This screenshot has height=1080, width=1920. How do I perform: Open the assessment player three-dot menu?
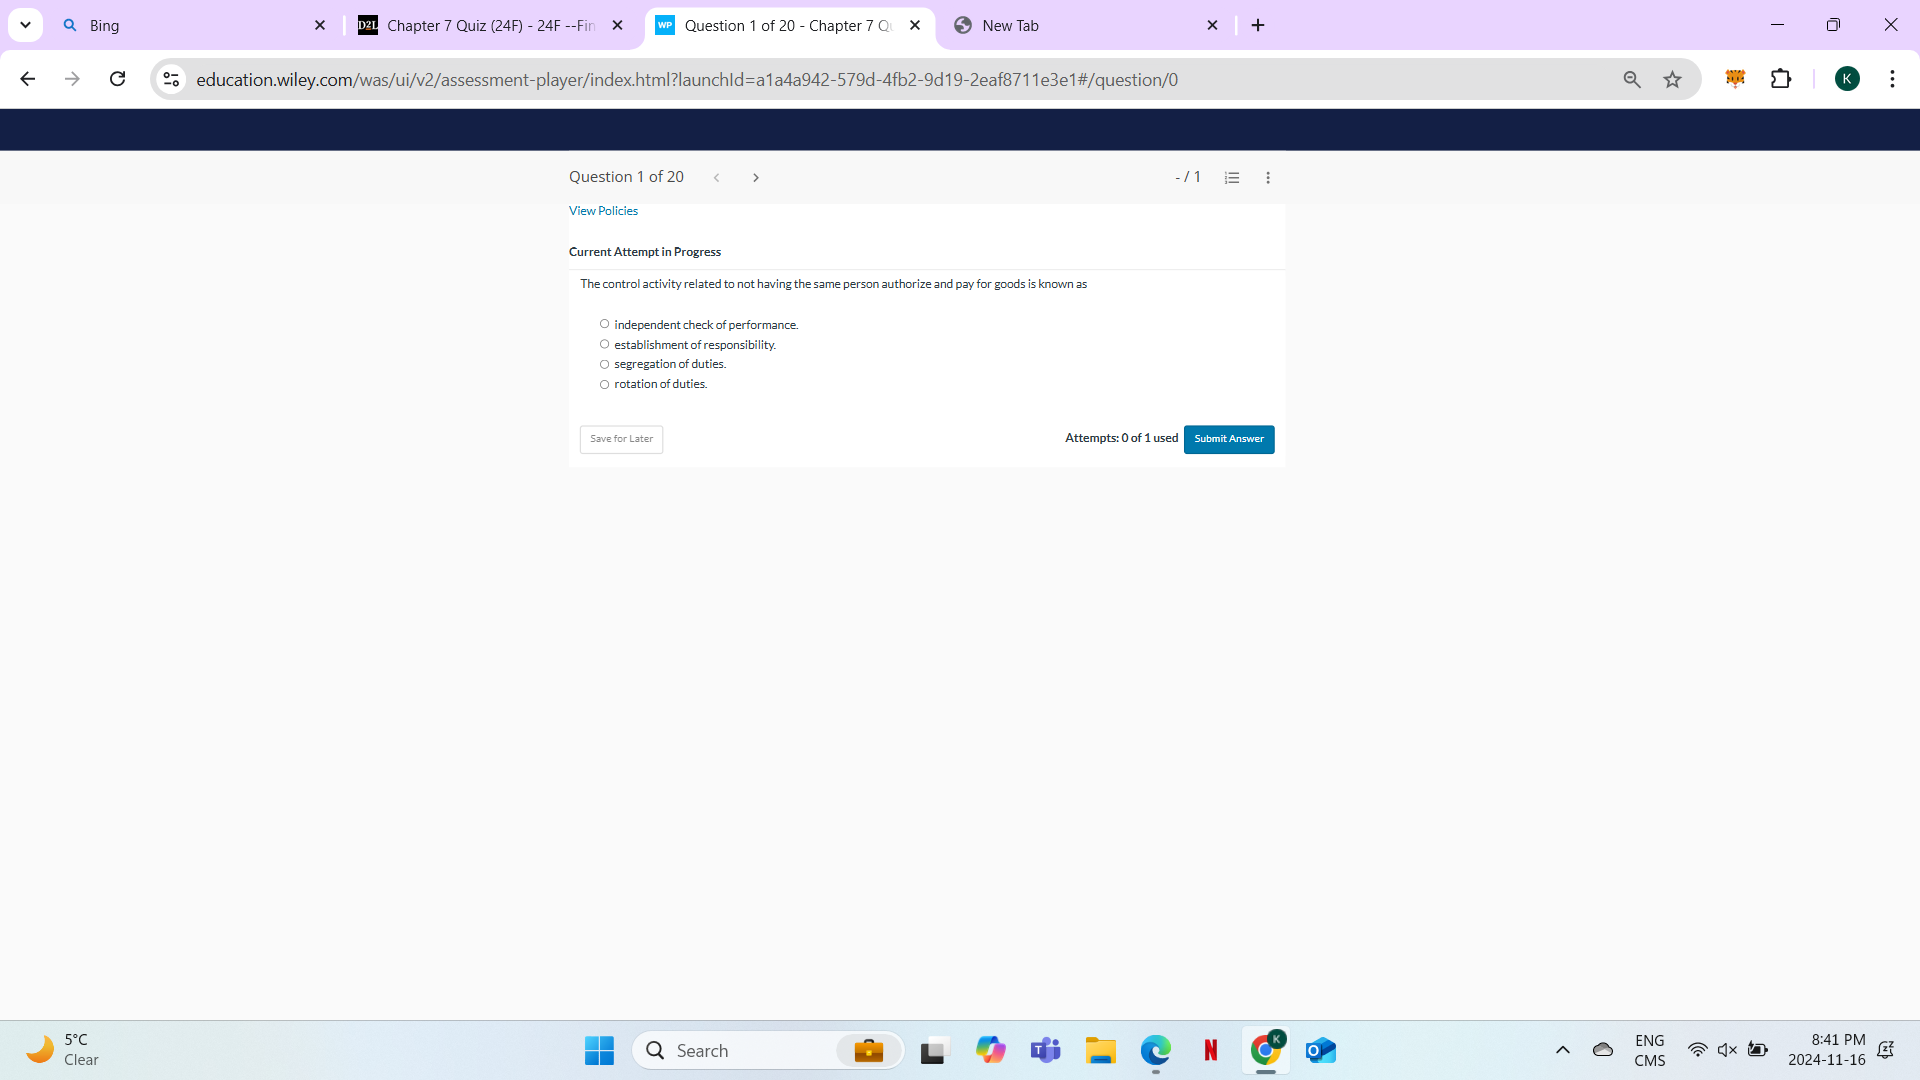[x=1267, y=176]
